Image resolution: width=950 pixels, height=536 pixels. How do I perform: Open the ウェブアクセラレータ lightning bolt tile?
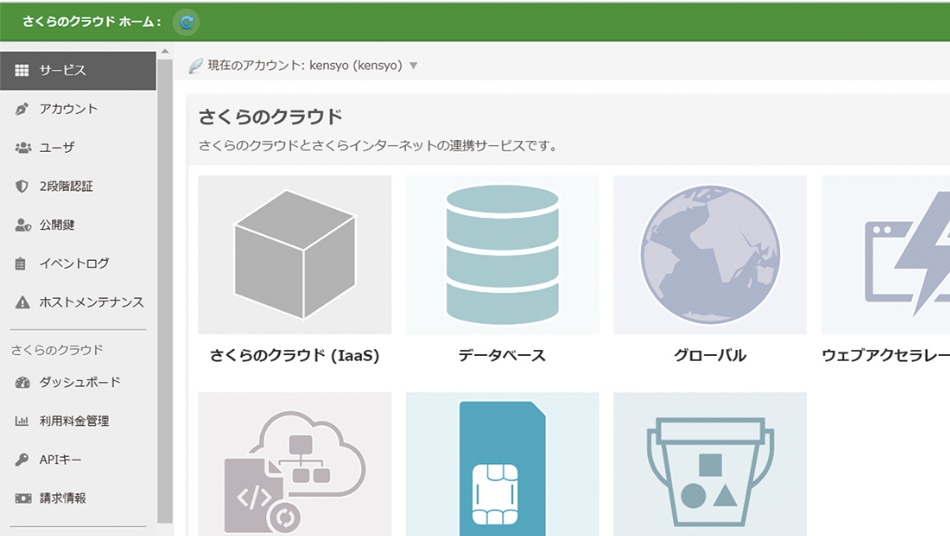(886, 254)
